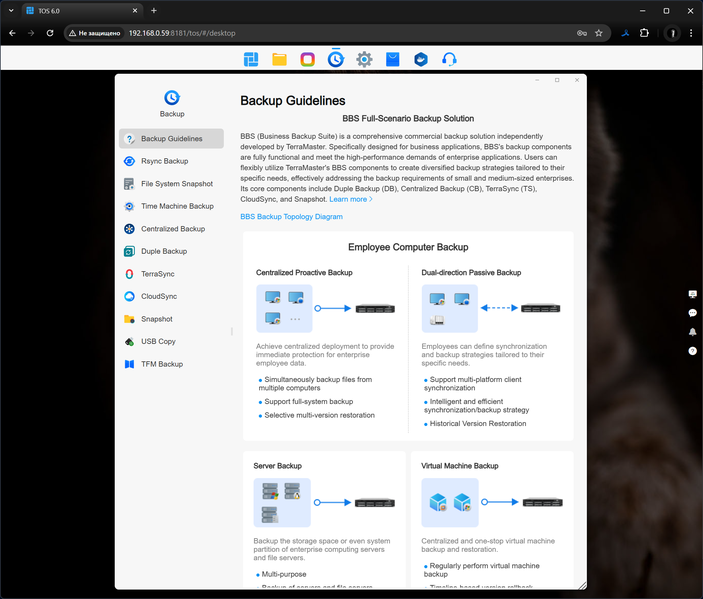Open File System Snapshot in the sidebar
Viewport: 703px width, 599px height.
pos(171,184)
